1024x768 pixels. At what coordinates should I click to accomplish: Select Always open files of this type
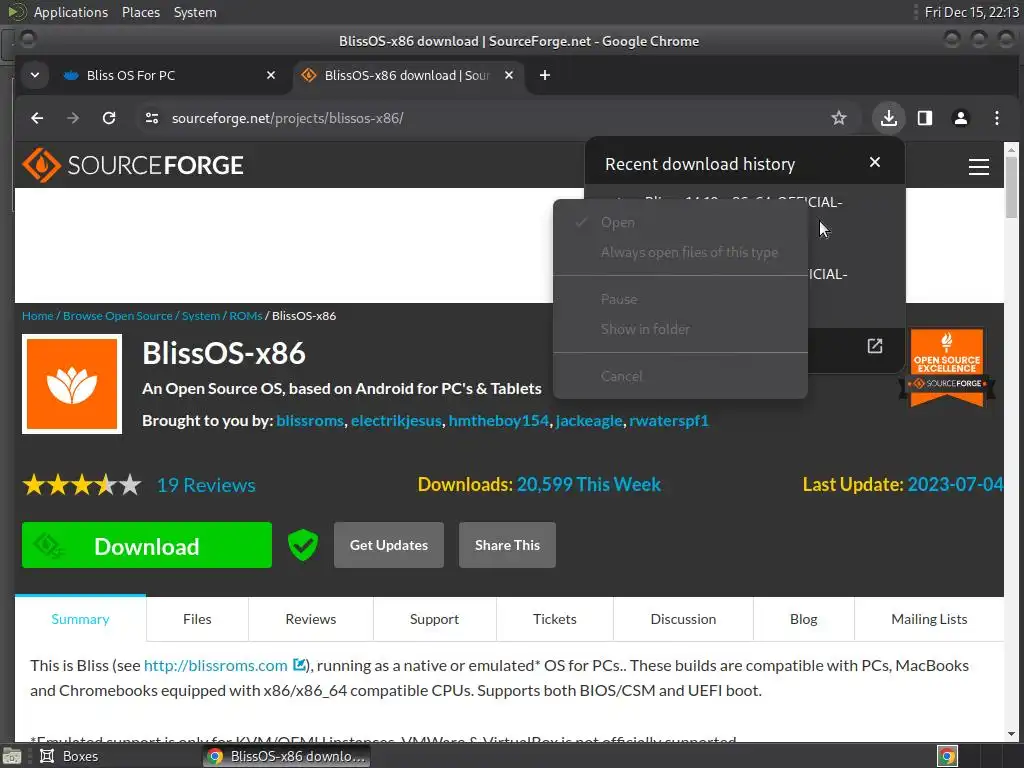click(x=680, y=252)
